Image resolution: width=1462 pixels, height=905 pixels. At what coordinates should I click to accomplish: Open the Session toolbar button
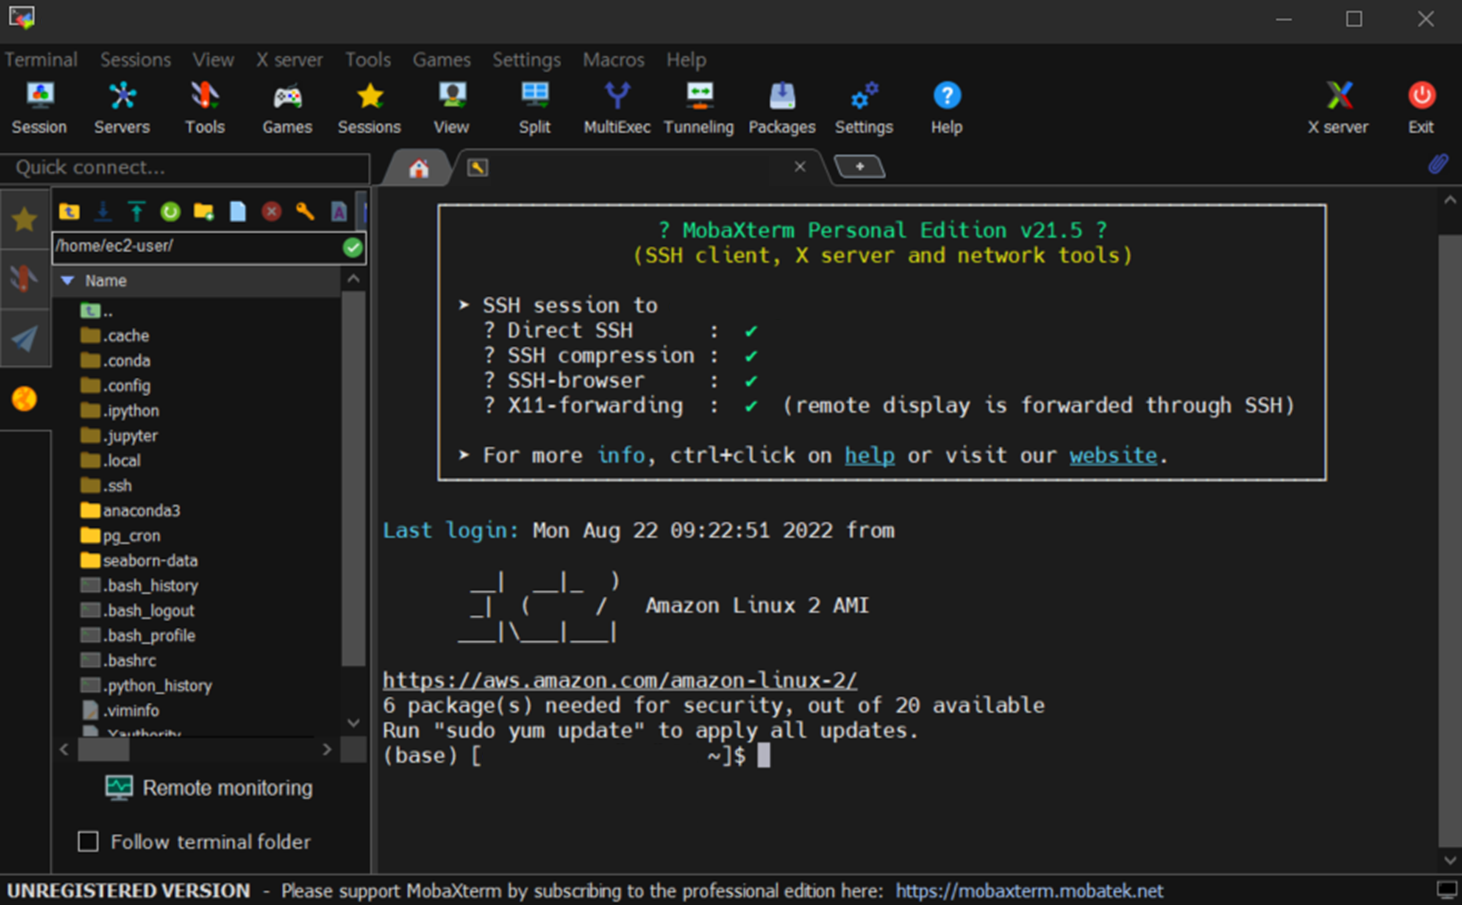pos(39,108)
